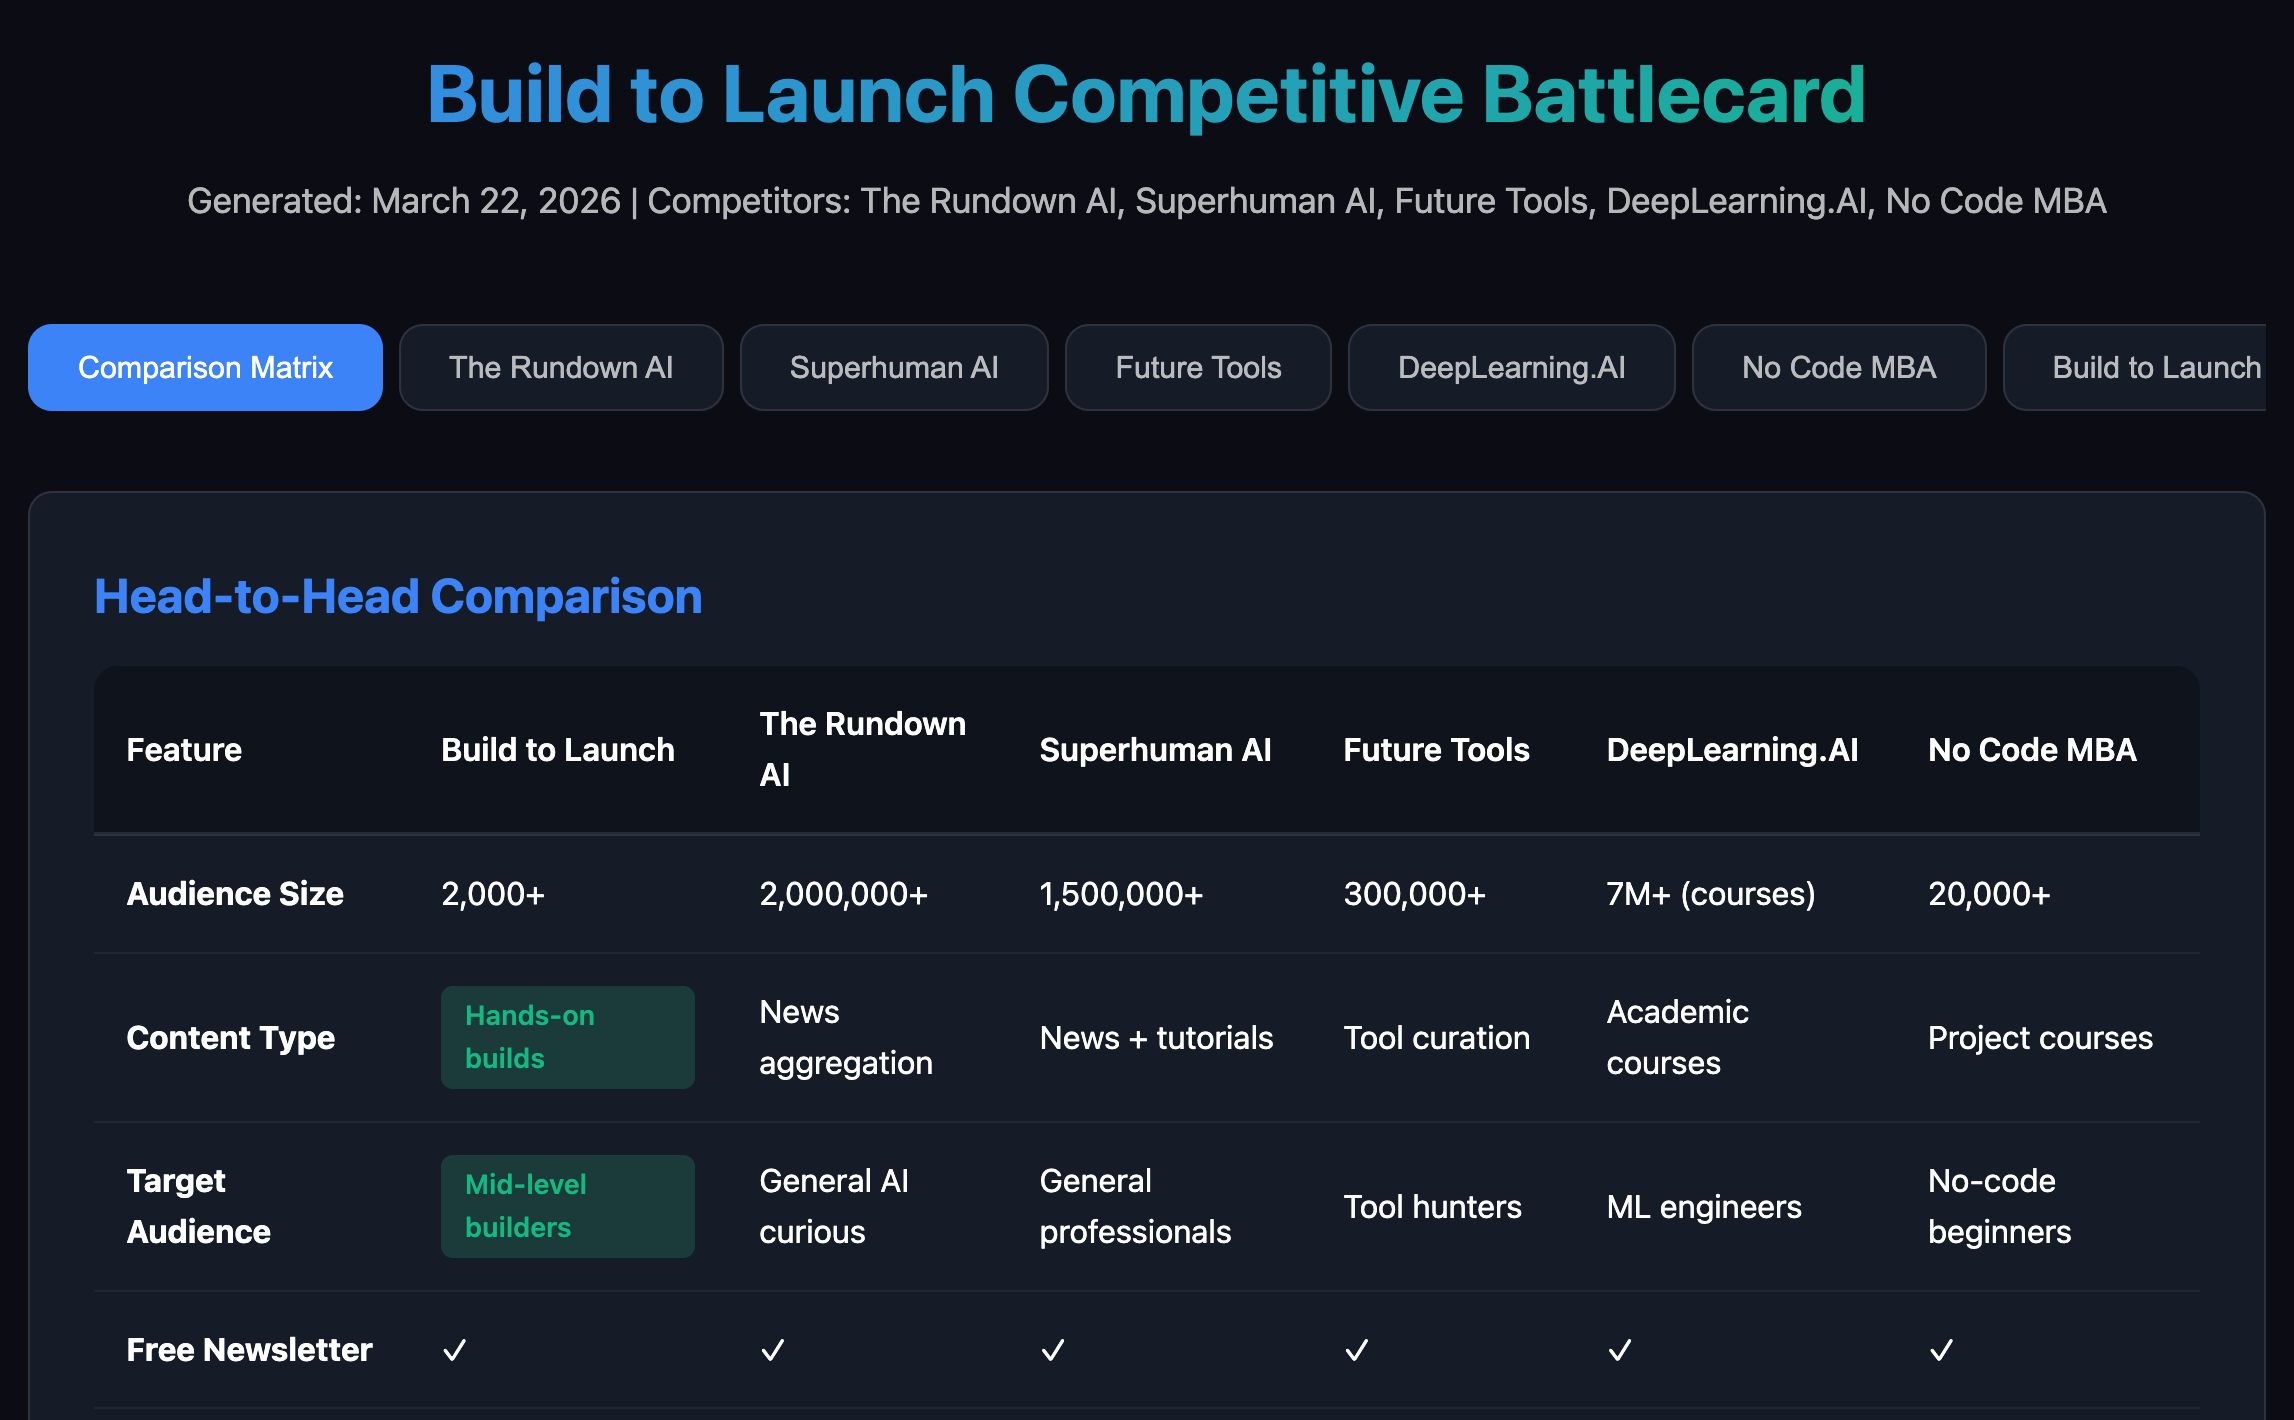Click the Head-to-Head Comparison heading
This screenshot has height=1420, width=2294.
(x=398, y=597)
